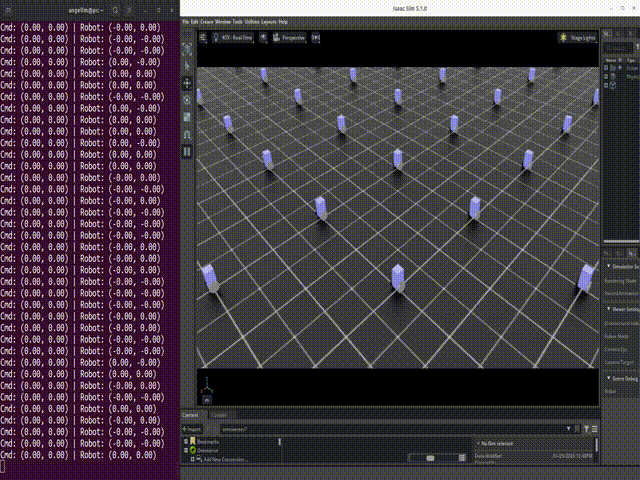Open the Window menu

pos(223,21)
